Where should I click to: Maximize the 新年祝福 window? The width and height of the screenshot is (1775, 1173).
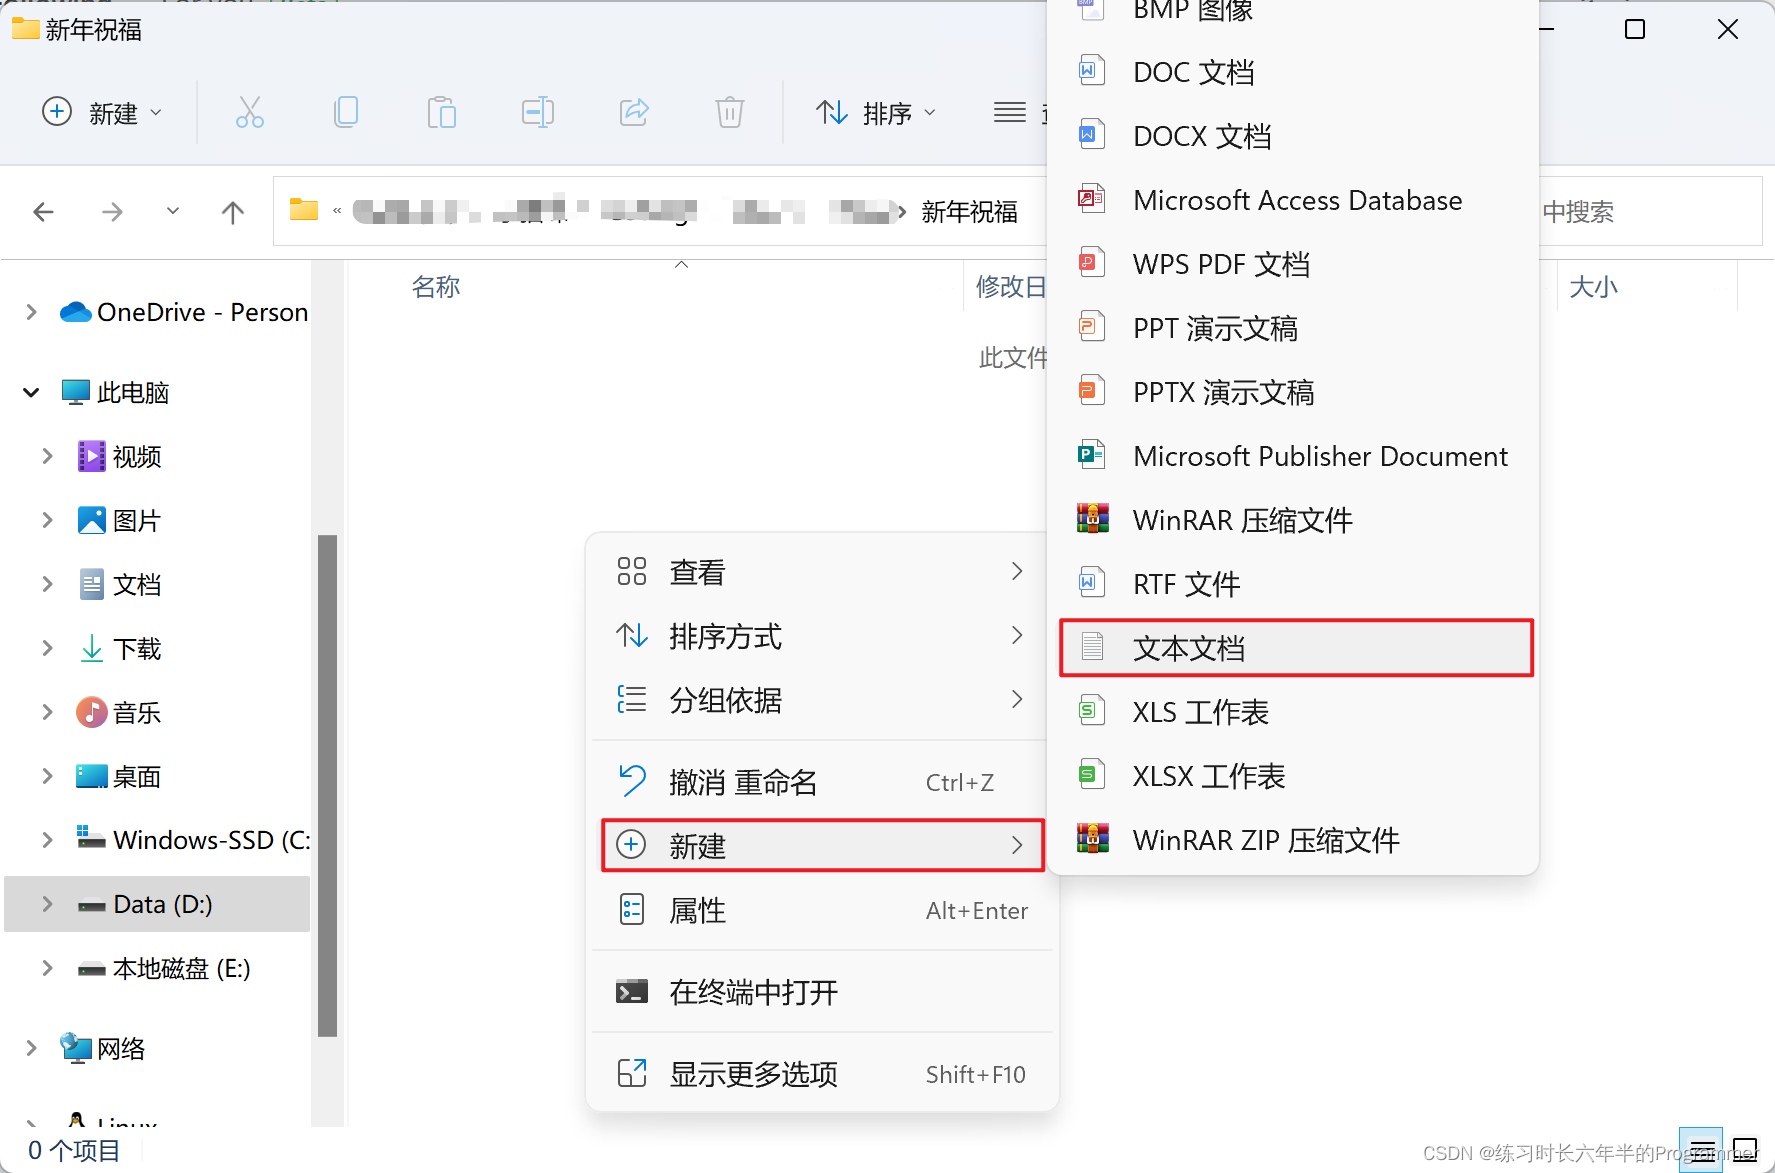coord(1635,29)
